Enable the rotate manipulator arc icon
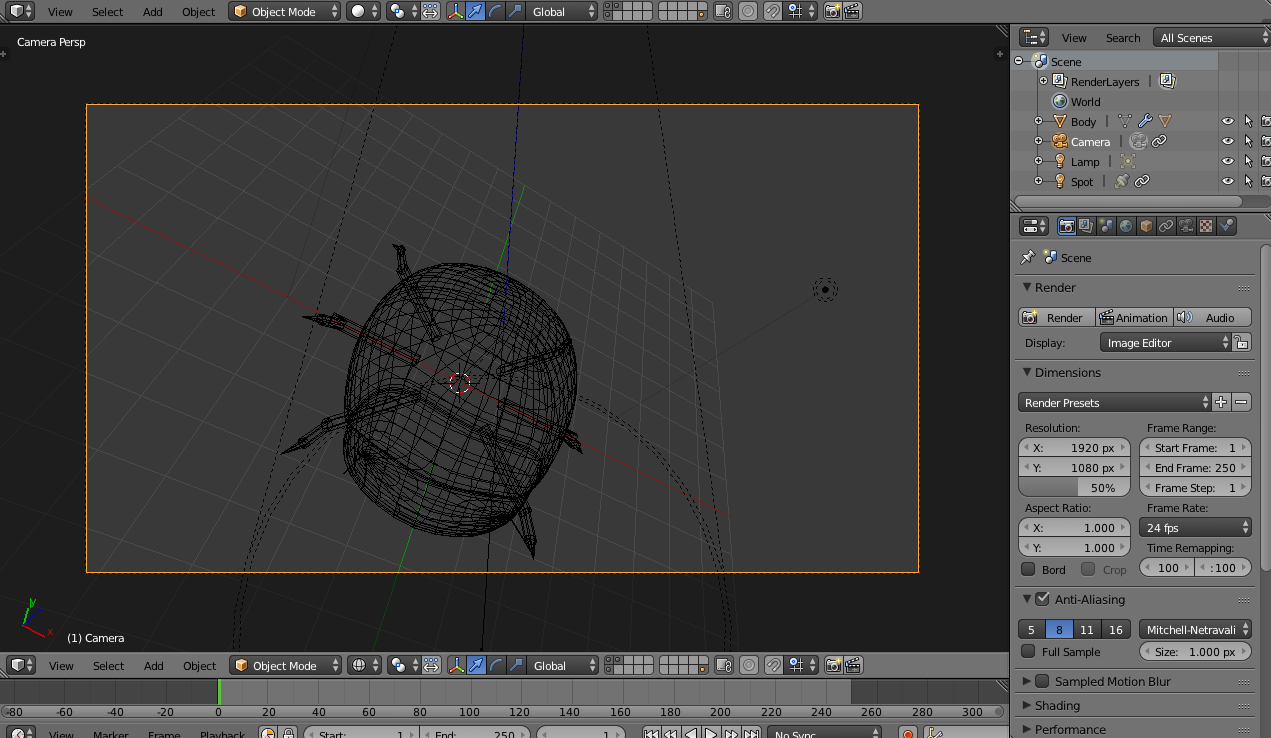This screenshot has height=738, width=1271. click(496, 11)
